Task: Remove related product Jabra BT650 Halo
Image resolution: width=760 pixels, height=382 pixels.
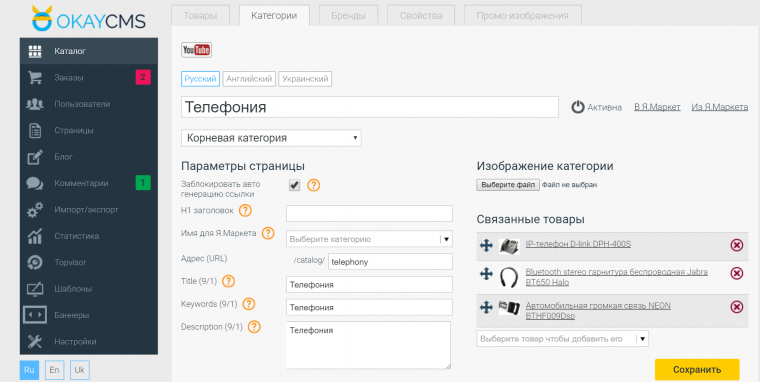Action: pyautogui.click(x=736, y=274)
